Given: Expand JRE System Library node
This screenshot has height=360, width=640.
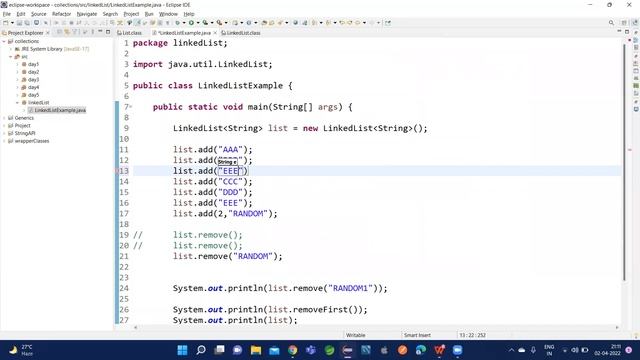Looking at the screenshot, I should (11, 49).
